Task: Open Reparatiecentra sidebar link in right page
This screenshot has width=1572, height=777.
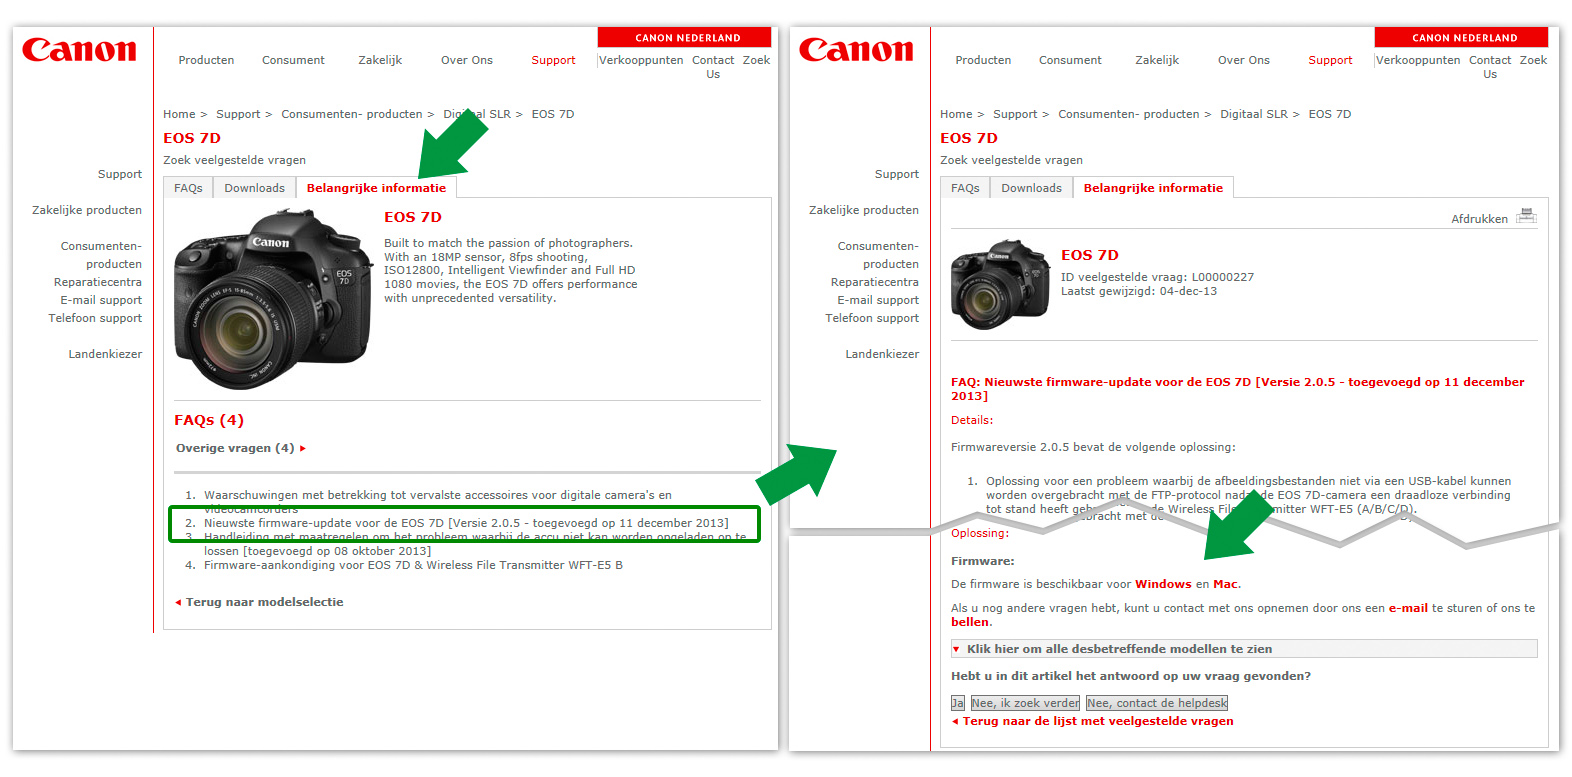Action: [875, 282]
